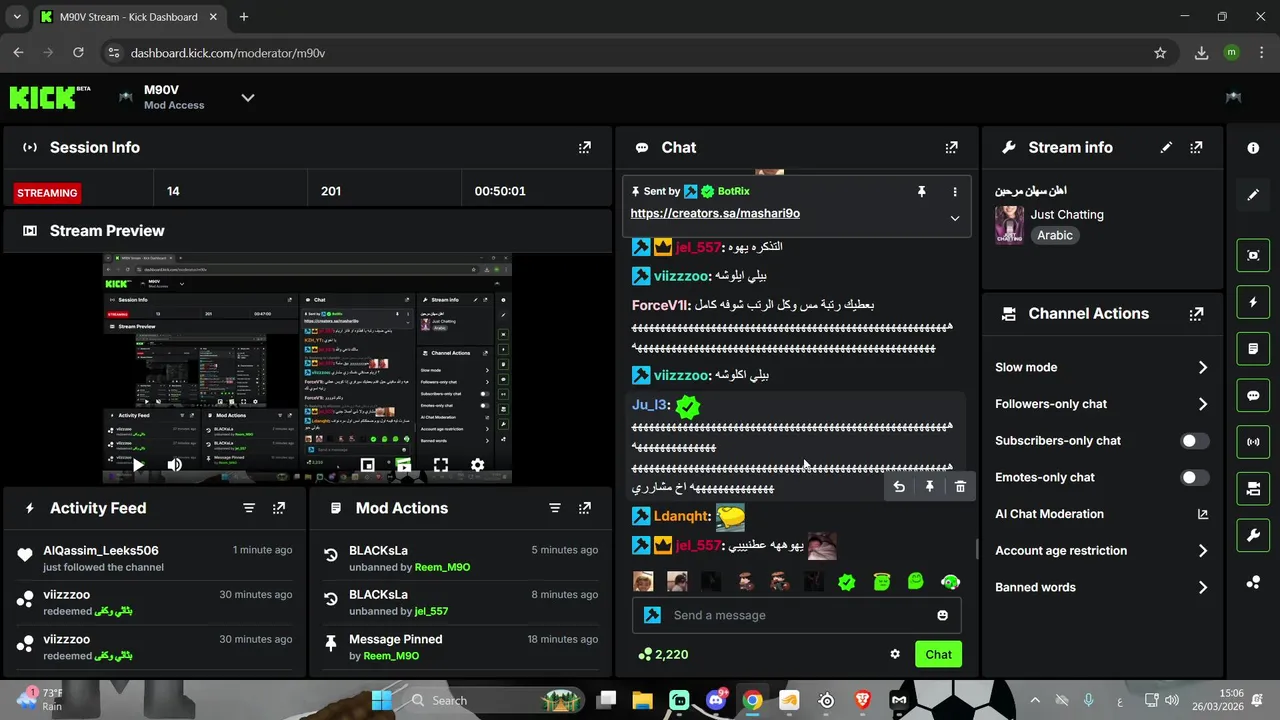This screenshot has height=720, width=1280.
Task: Click the Just Chatting category thumbnail
Action: [1009, 225]
